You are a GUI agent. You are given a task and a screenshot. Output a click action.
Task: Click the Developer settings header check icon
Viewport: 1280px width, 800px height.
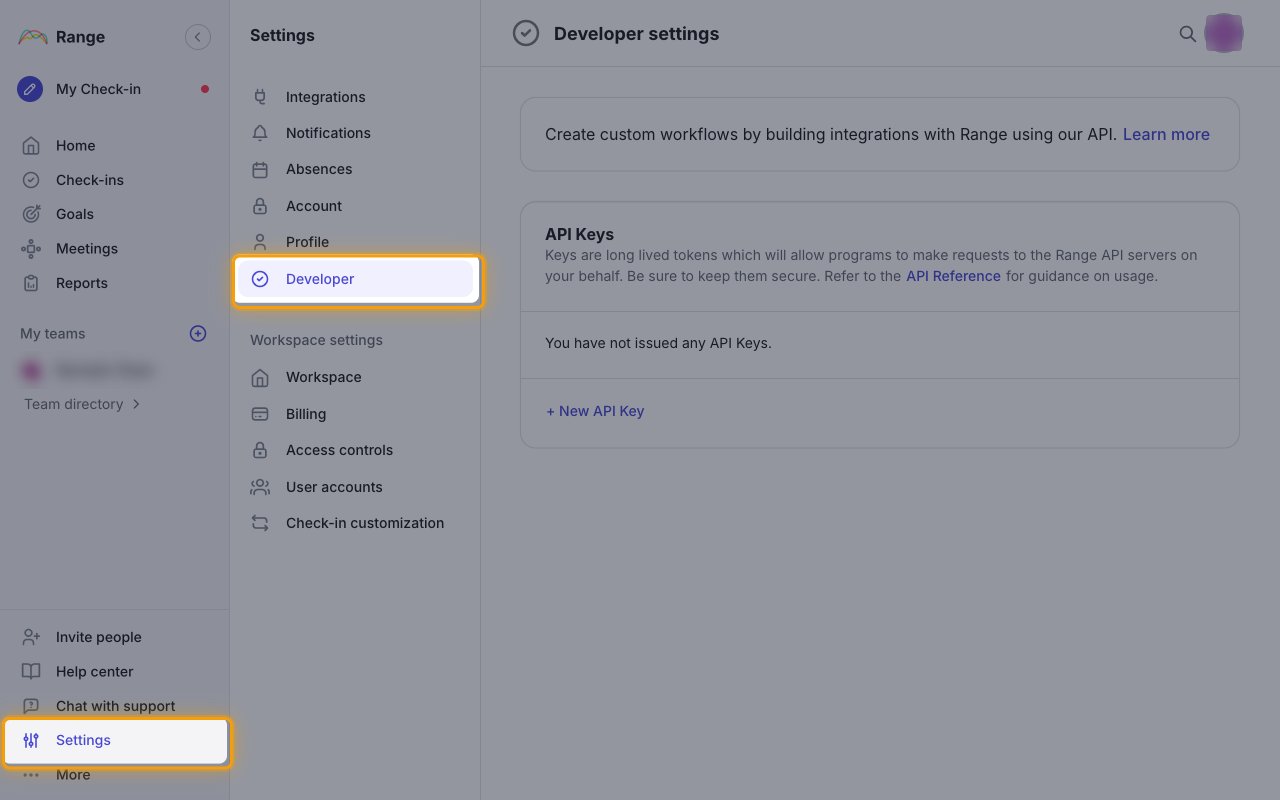pyautogui.click(x=526, y=33)
